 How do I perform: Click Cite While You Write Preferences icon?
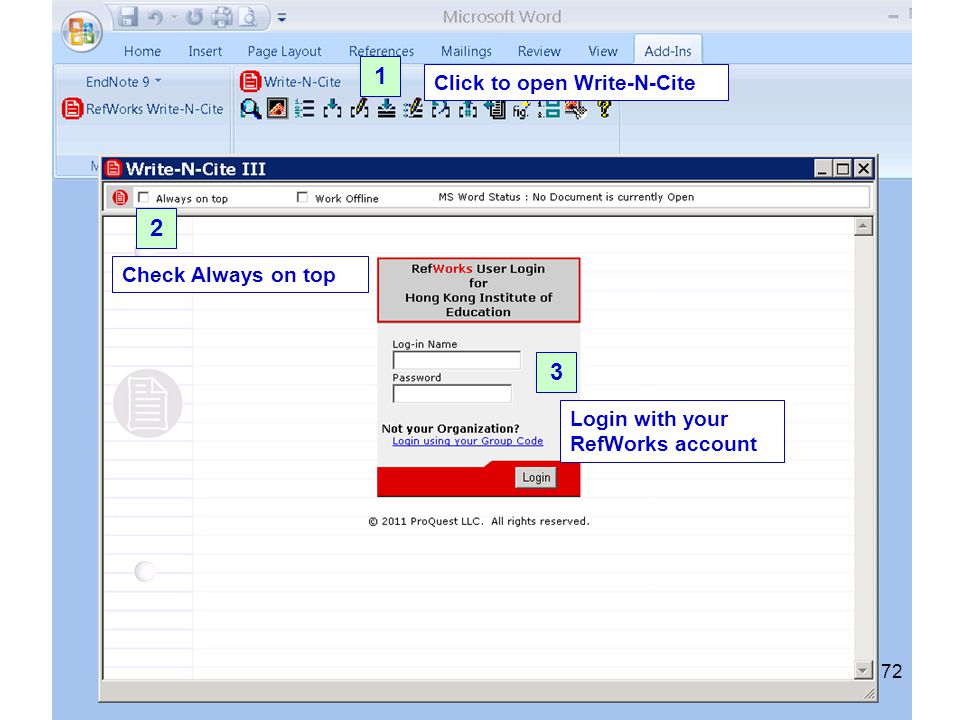(576, 109)
